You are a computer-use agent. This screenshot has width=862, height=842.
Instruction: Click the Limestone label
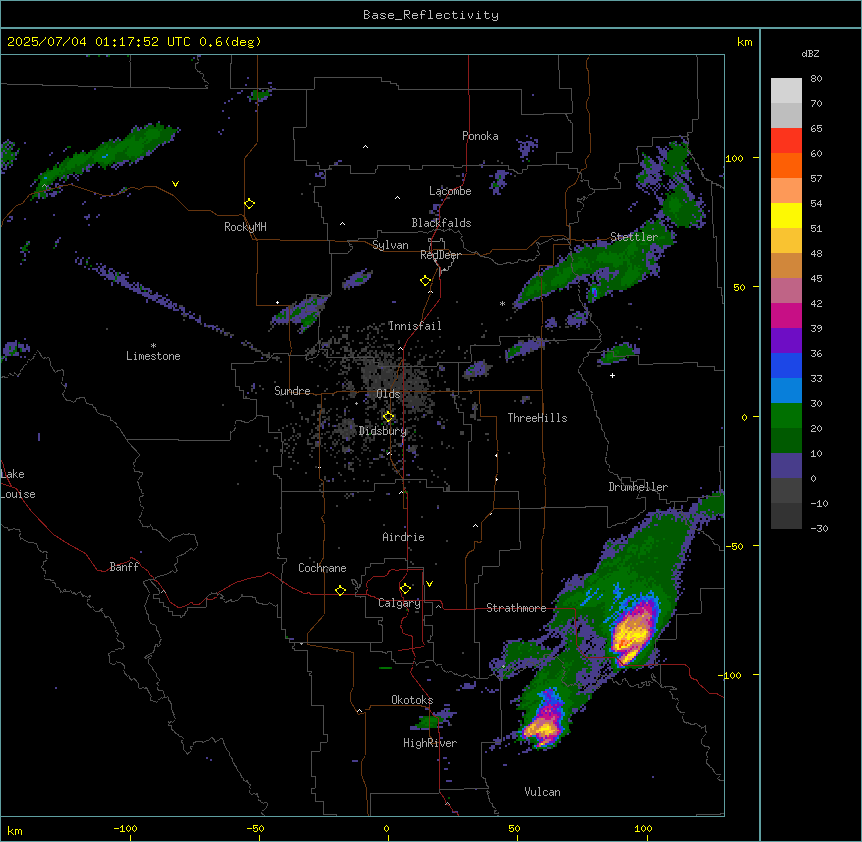pyautogui.click(x=153, y=356)
